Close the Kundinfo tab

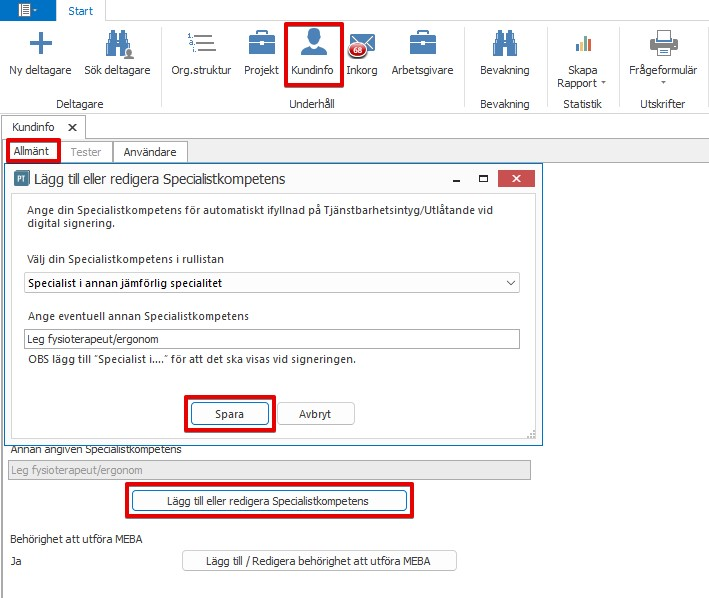[72, 127]
